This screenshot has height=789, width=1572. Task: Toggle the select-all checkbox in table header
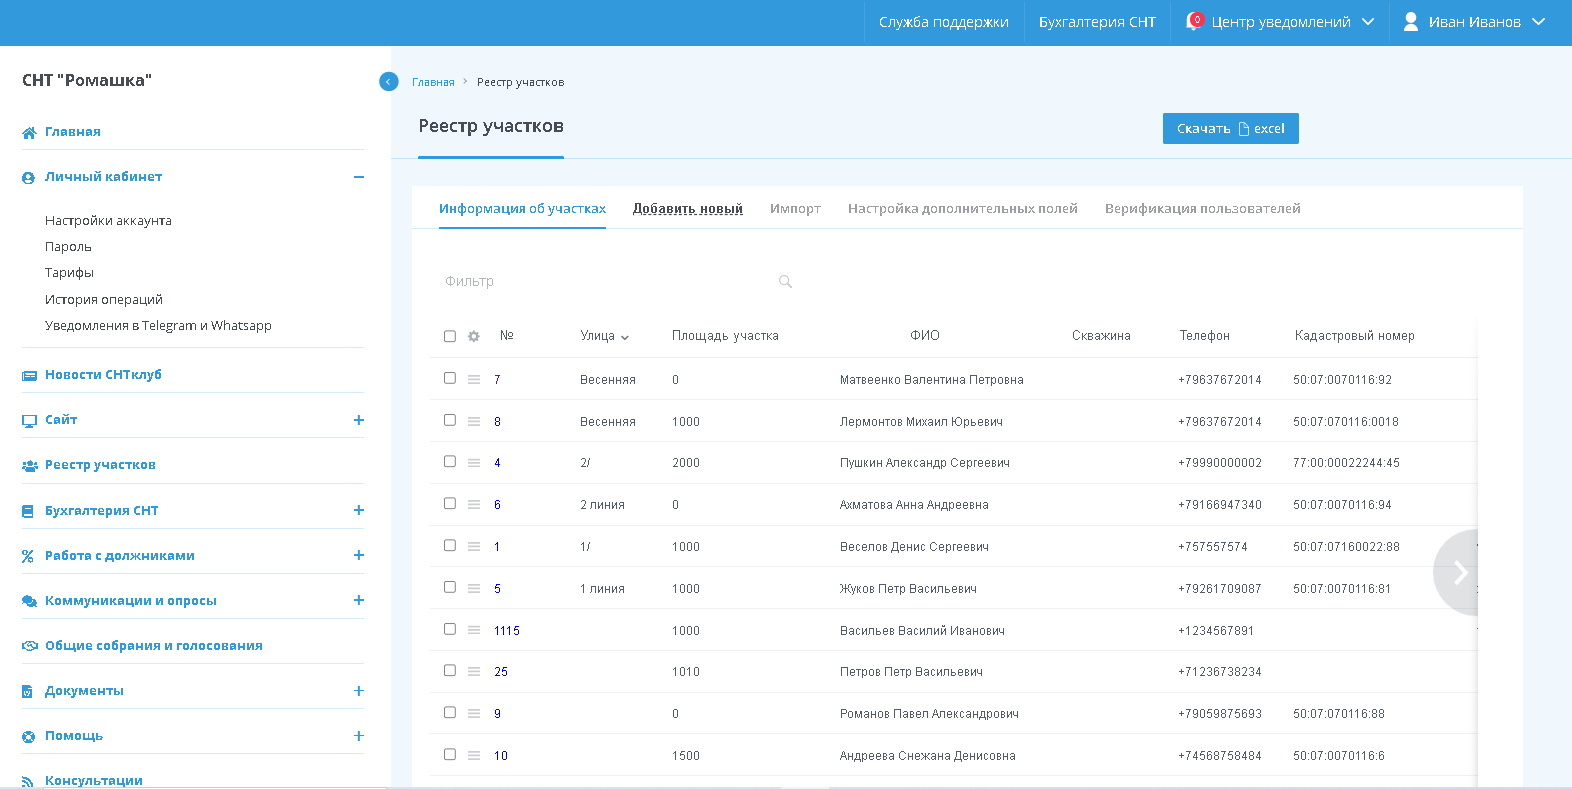pos(450,336)
